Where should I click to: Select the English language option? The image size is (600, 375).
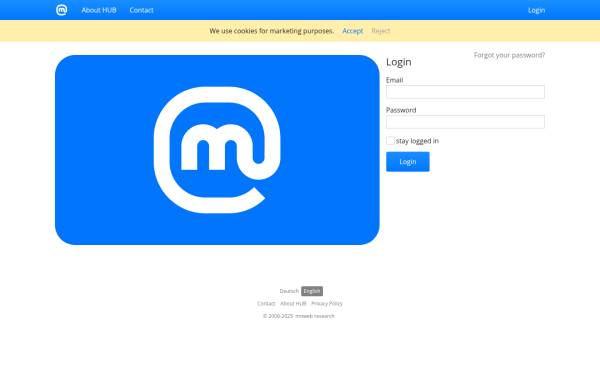pyautogui.click(x=312, y=291)
